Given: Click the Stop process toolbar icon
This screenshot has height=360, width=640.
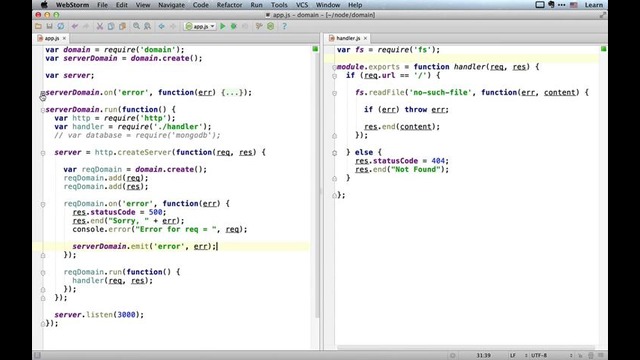Looking at the screenshot, I should [x=245, y=26].
